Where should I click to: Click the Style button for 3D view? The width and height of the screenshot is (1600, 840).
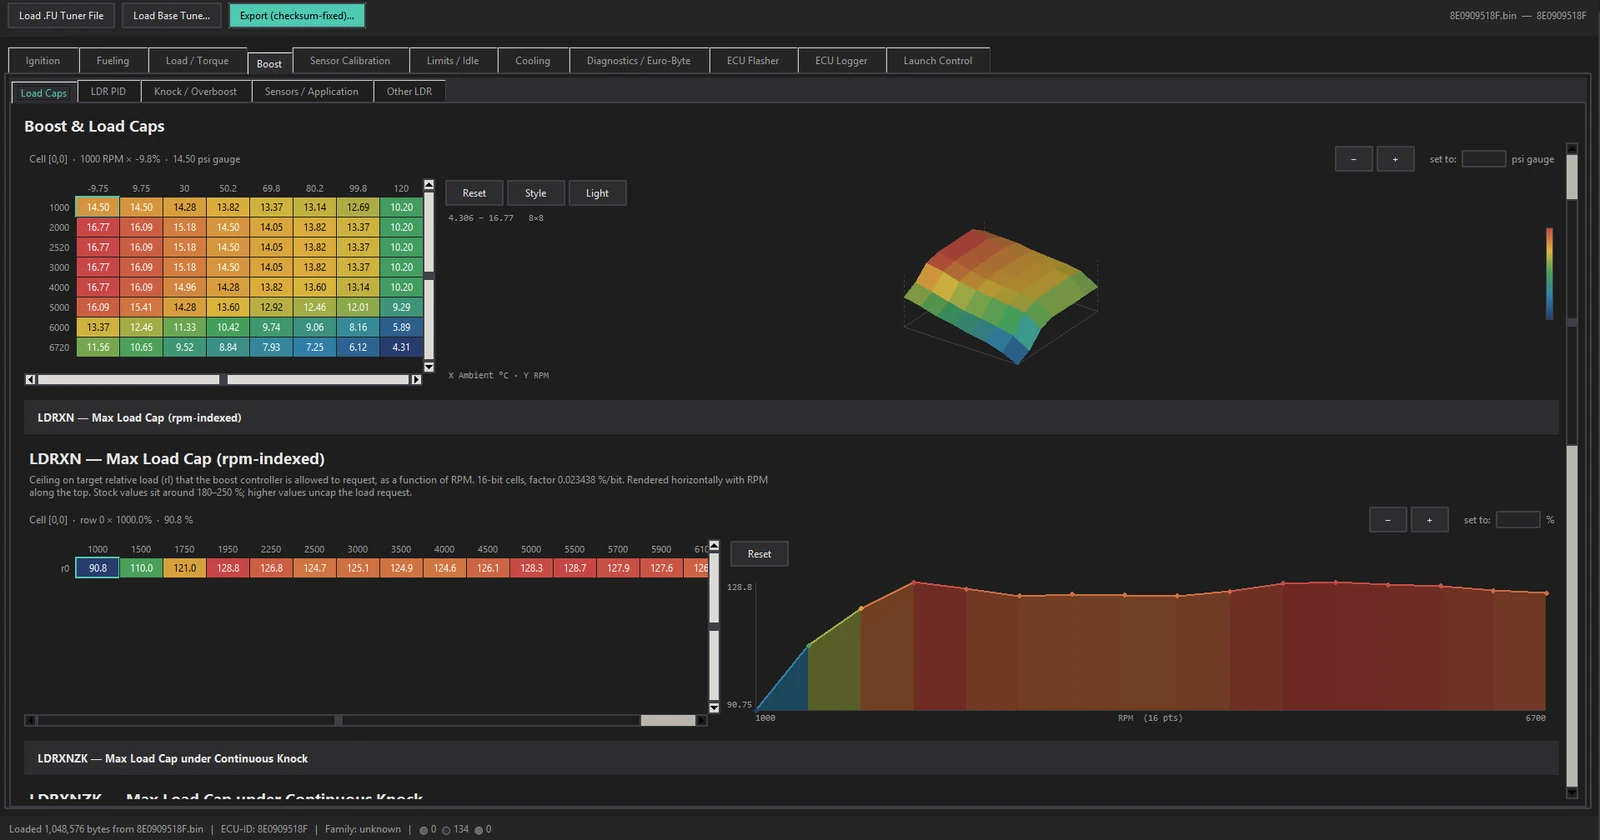point(536,193)
